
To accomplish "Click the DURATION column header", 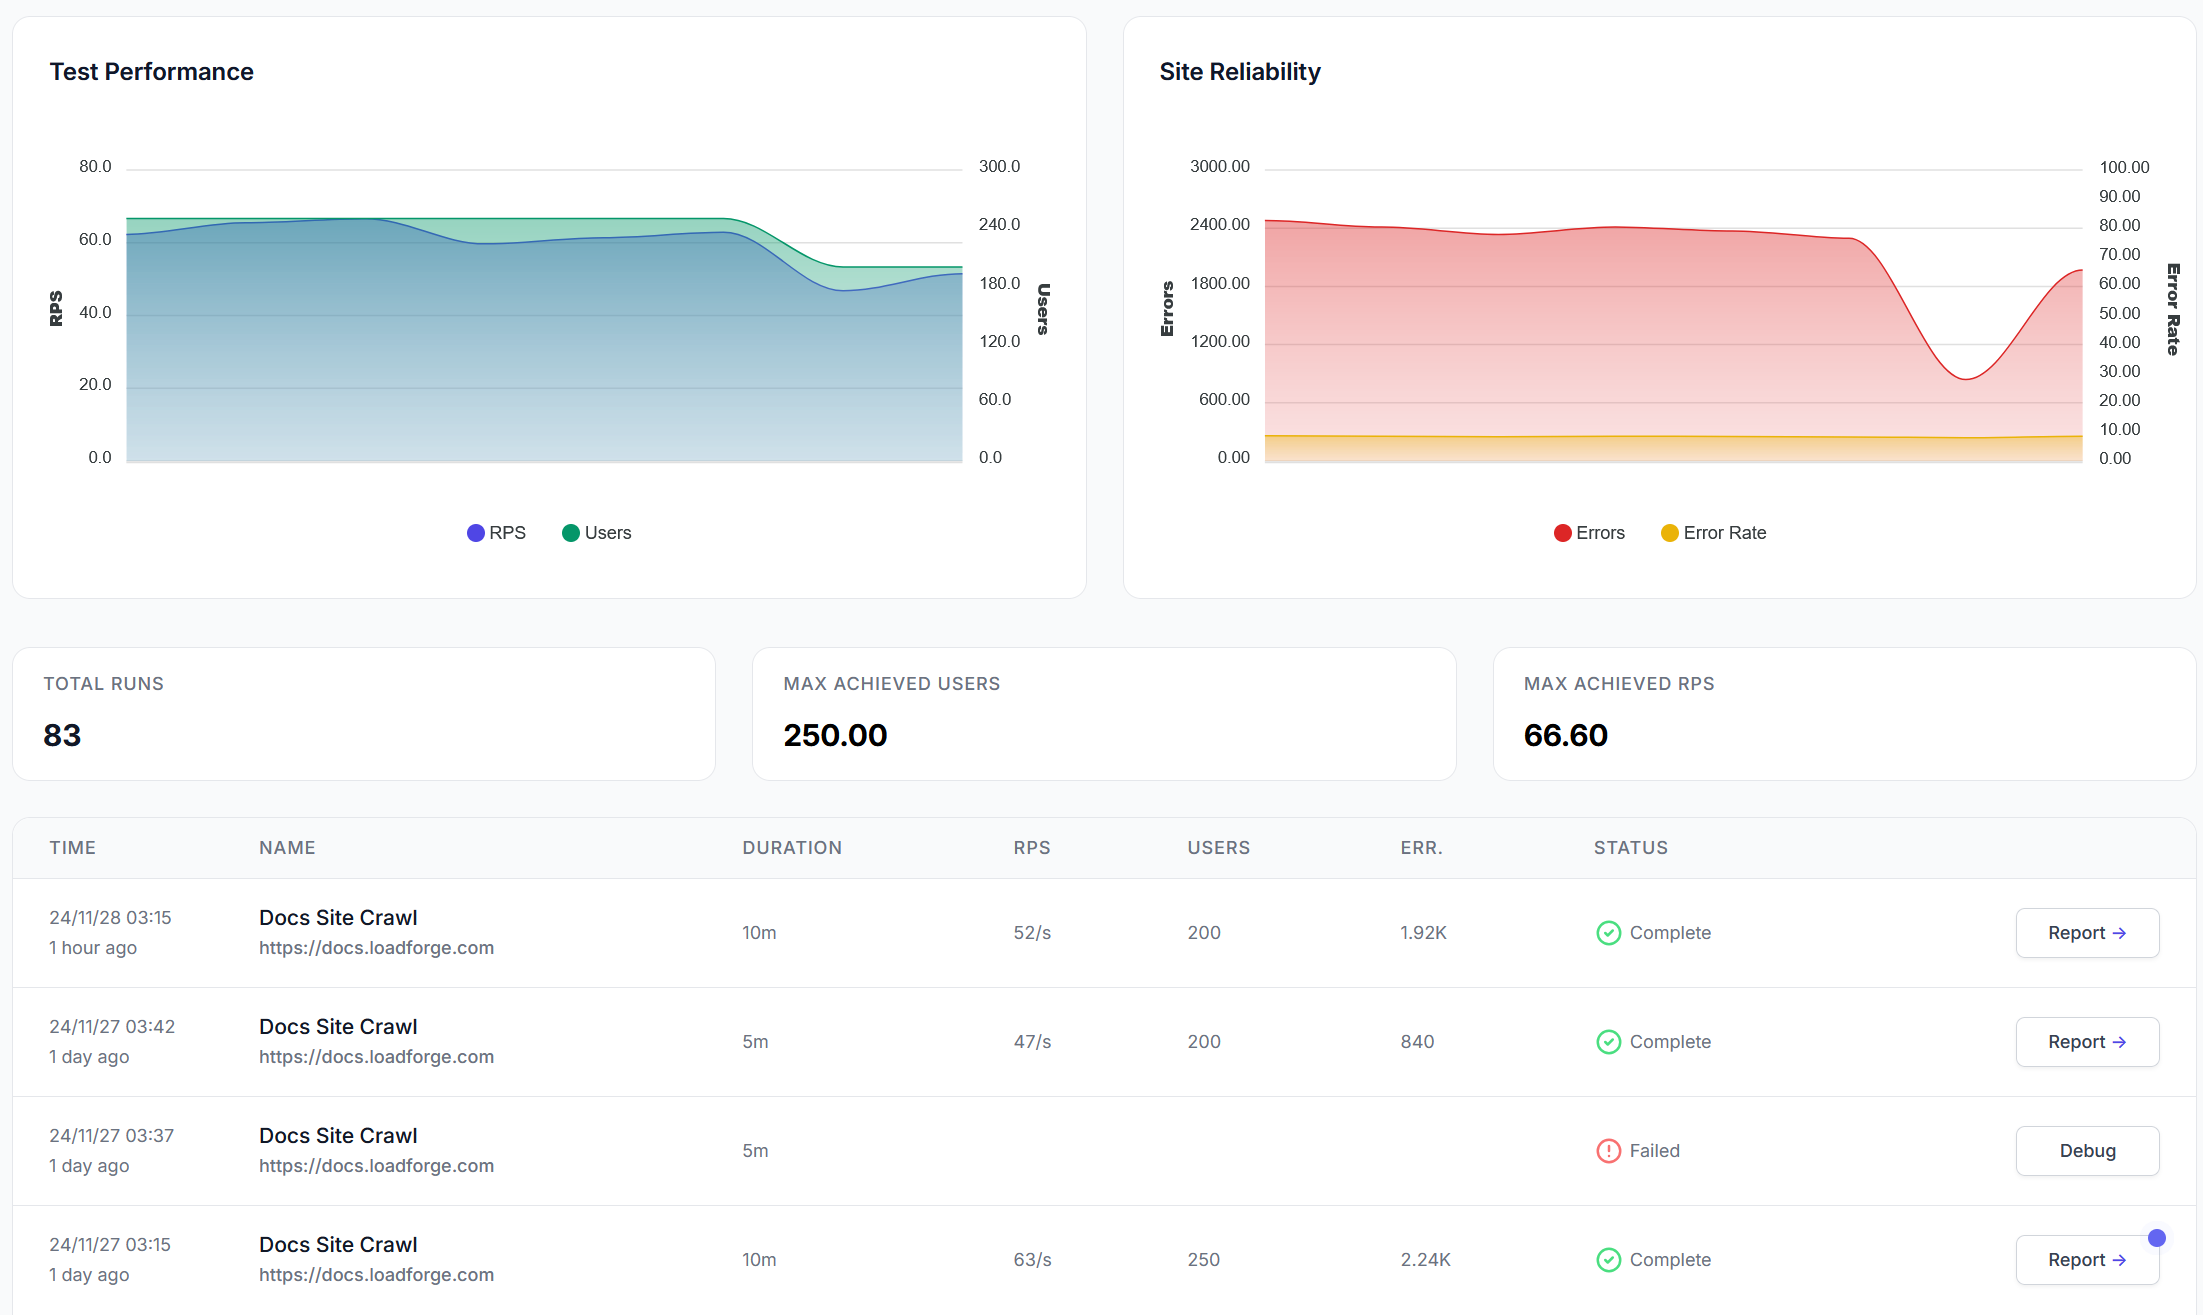I will [792, 848].
